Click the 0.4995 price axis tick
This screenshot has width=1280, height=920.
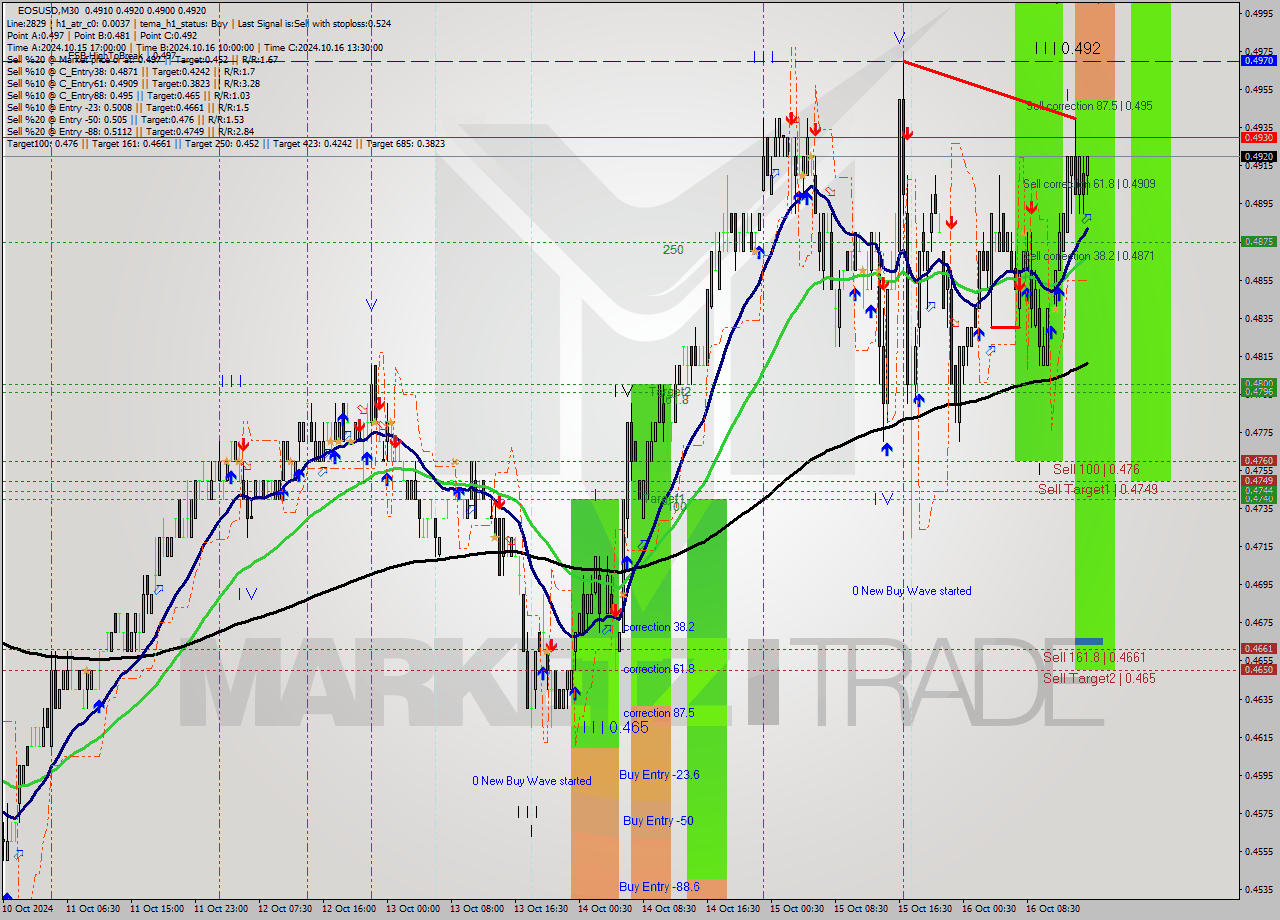coord(1258,13)
